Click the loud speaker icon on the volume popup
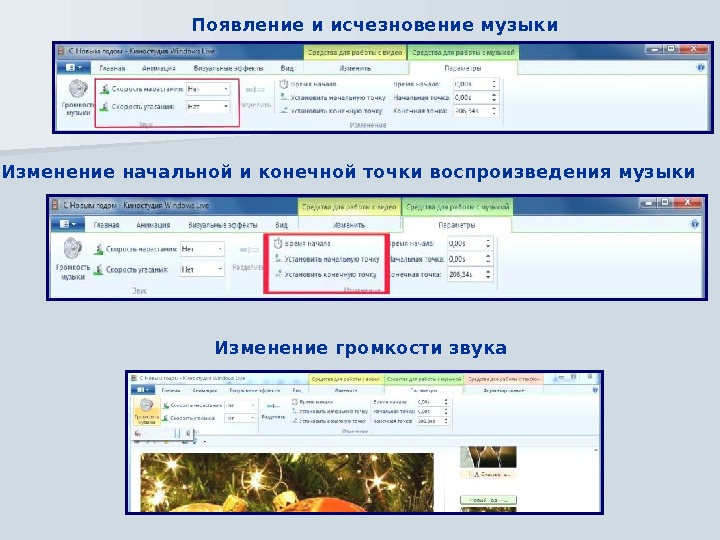This screenshot has width=720, height=540. 189,433
